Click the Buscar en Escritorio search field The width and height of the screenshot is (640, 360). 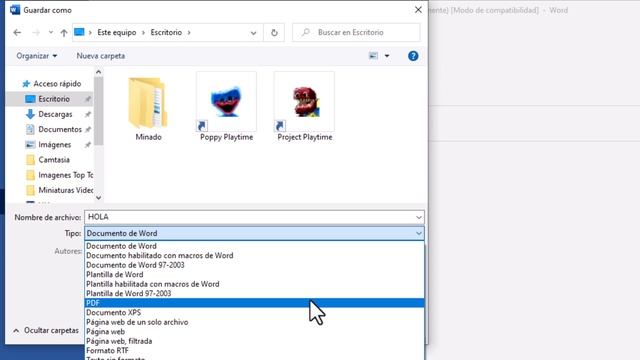356,32
